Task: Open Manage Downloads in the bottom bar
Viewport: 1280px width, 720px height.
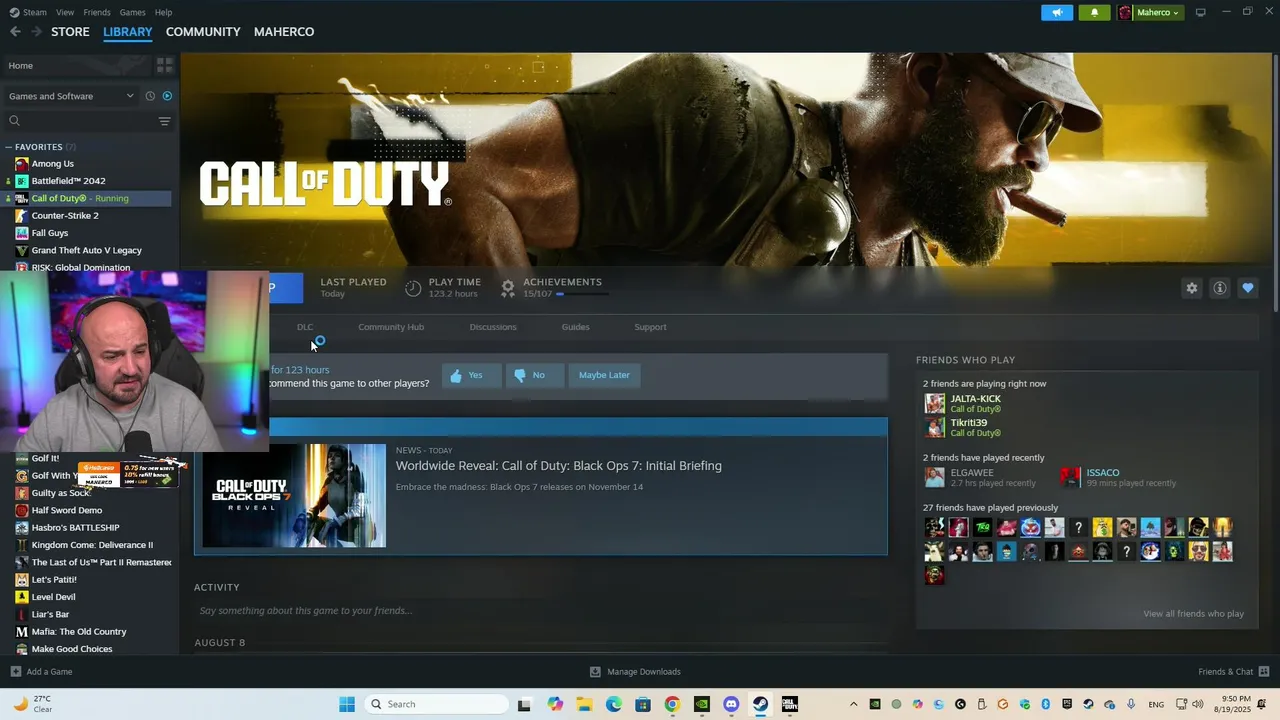Action: point(635,672)
